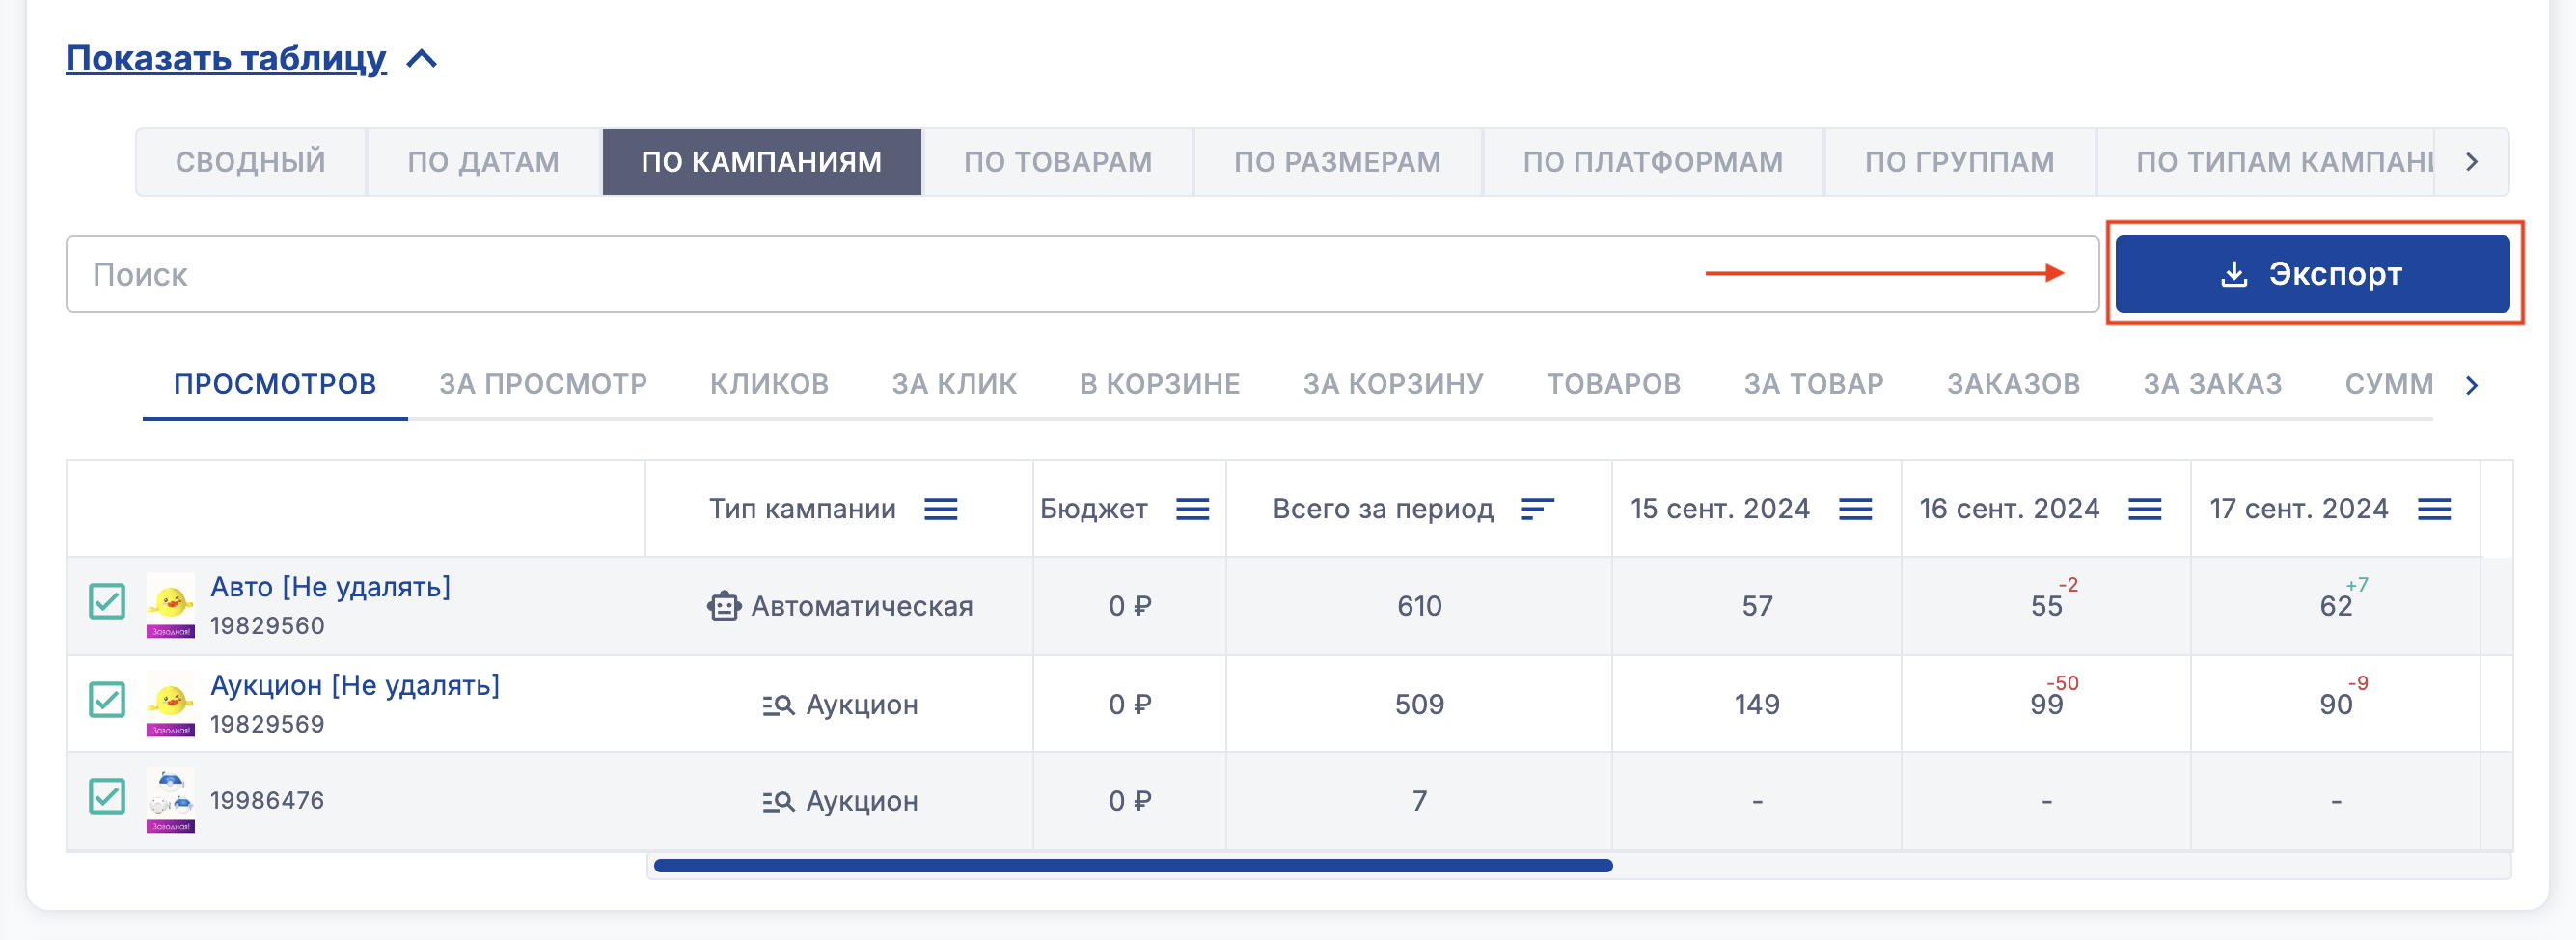Click the robot icon next to Автоматическая

(723, 606)
